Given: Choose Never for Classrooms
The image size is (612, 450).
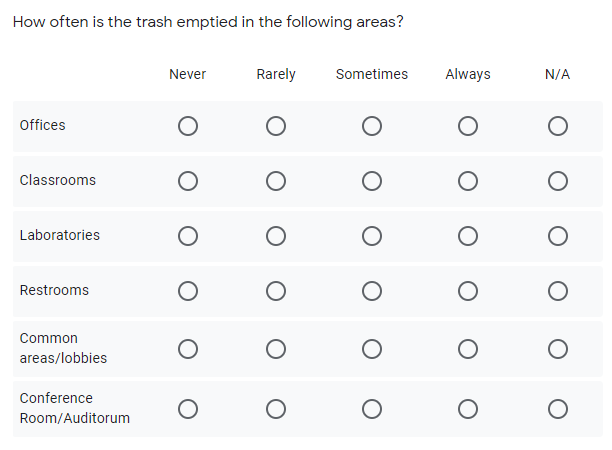Looking at the screenshot, I should pos(188,181).
